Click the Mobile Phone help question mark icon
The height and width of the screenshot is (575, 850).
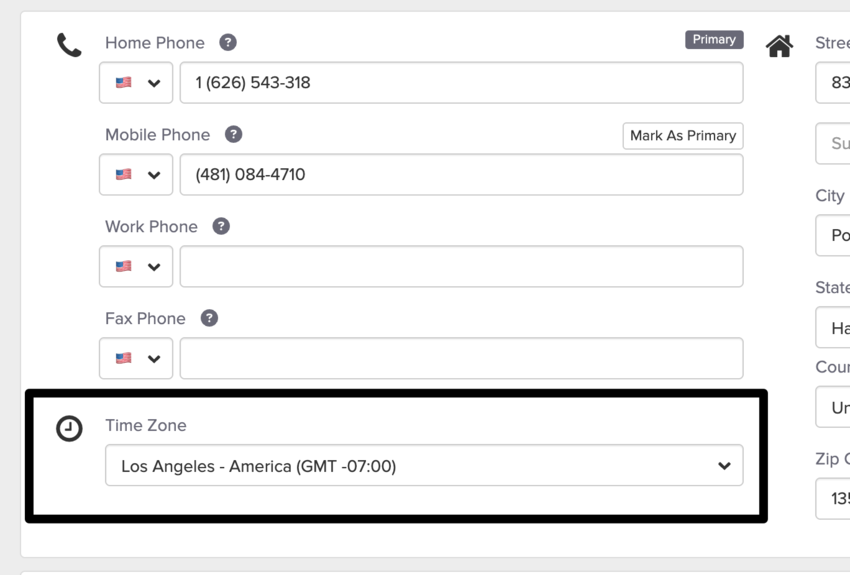coord(234,135)
